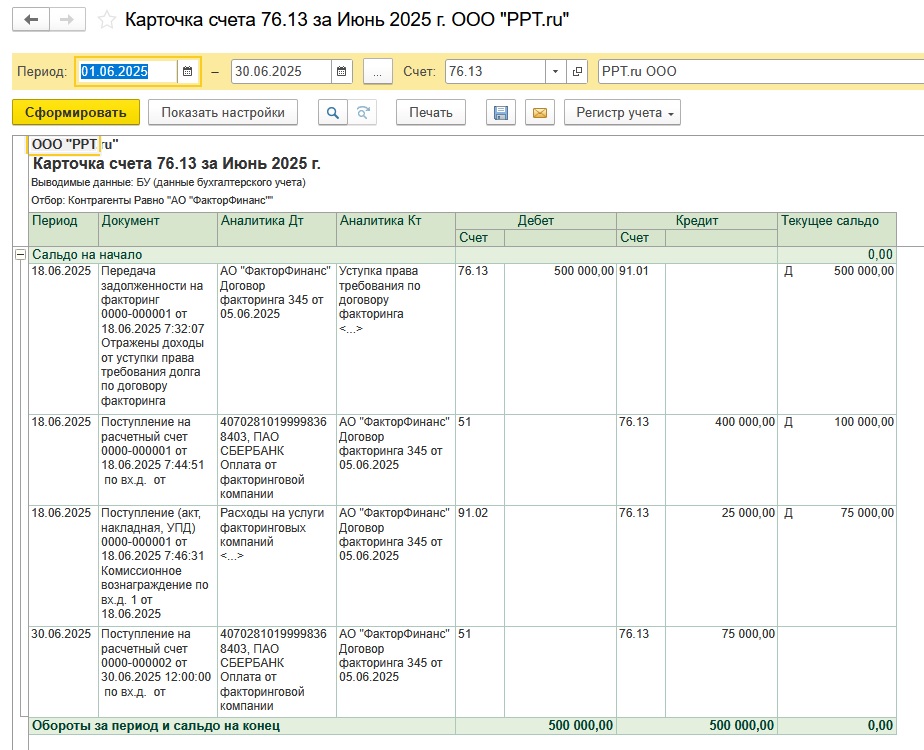Image resolution: width=924 pixels, height=750 pixels.
Task: Select the Передача задолженности на факторинг document cell
Action: [158, 335]
